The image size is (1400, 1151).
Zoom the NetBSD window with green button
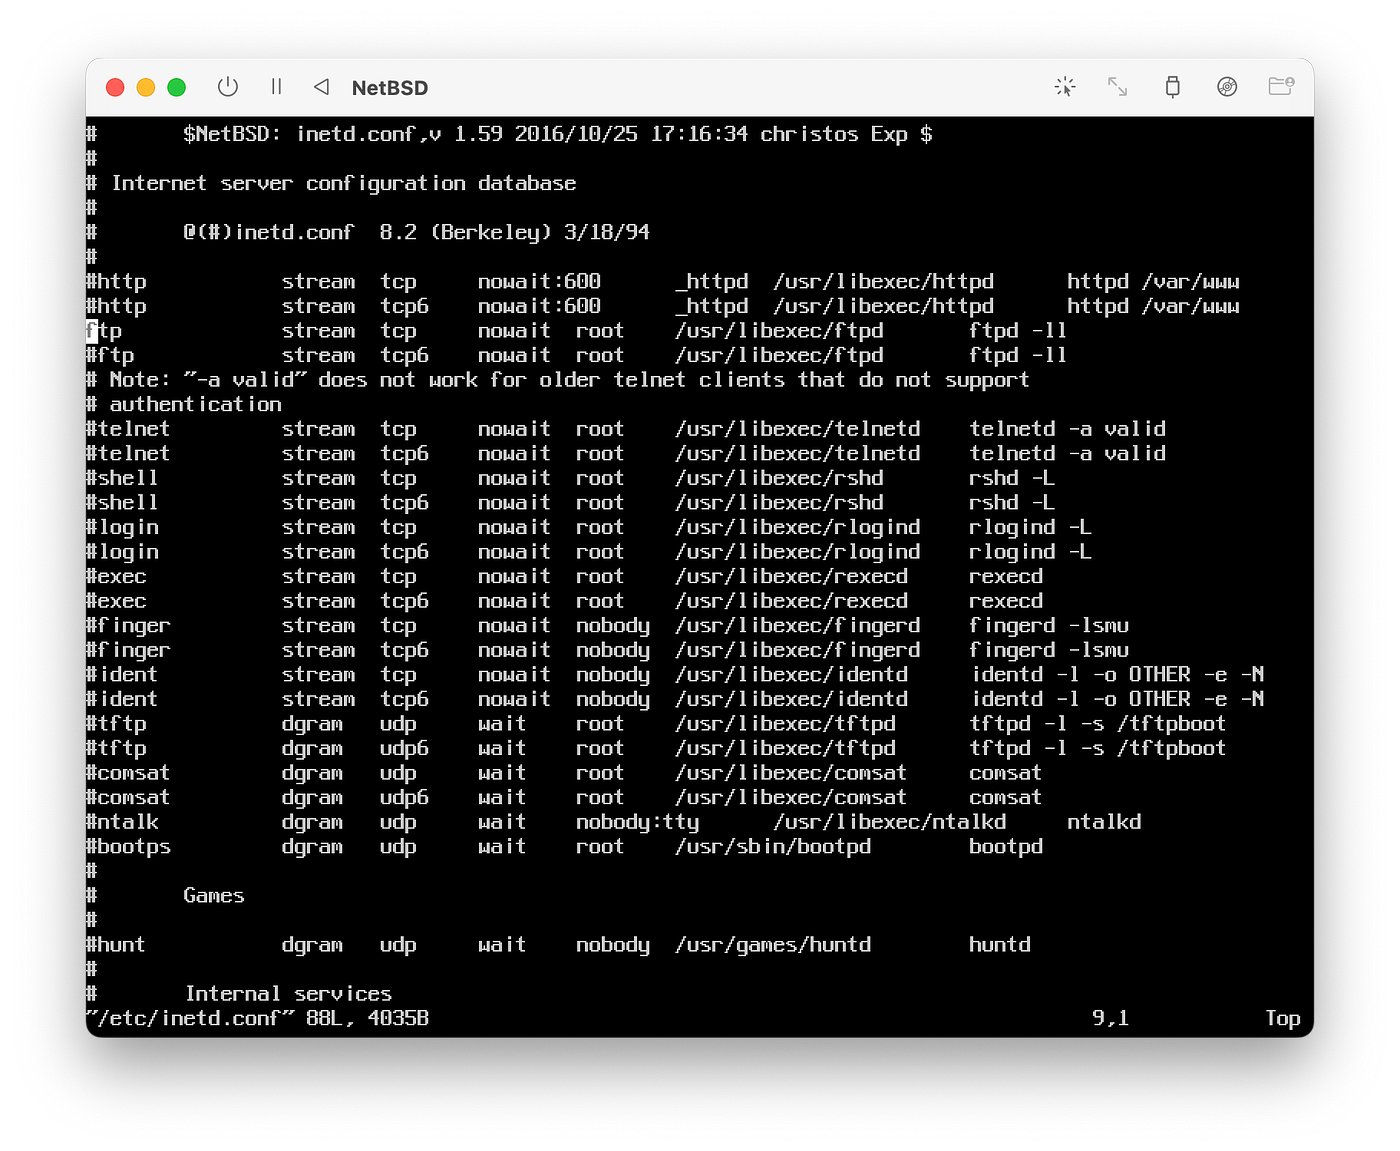click(177, 87)
